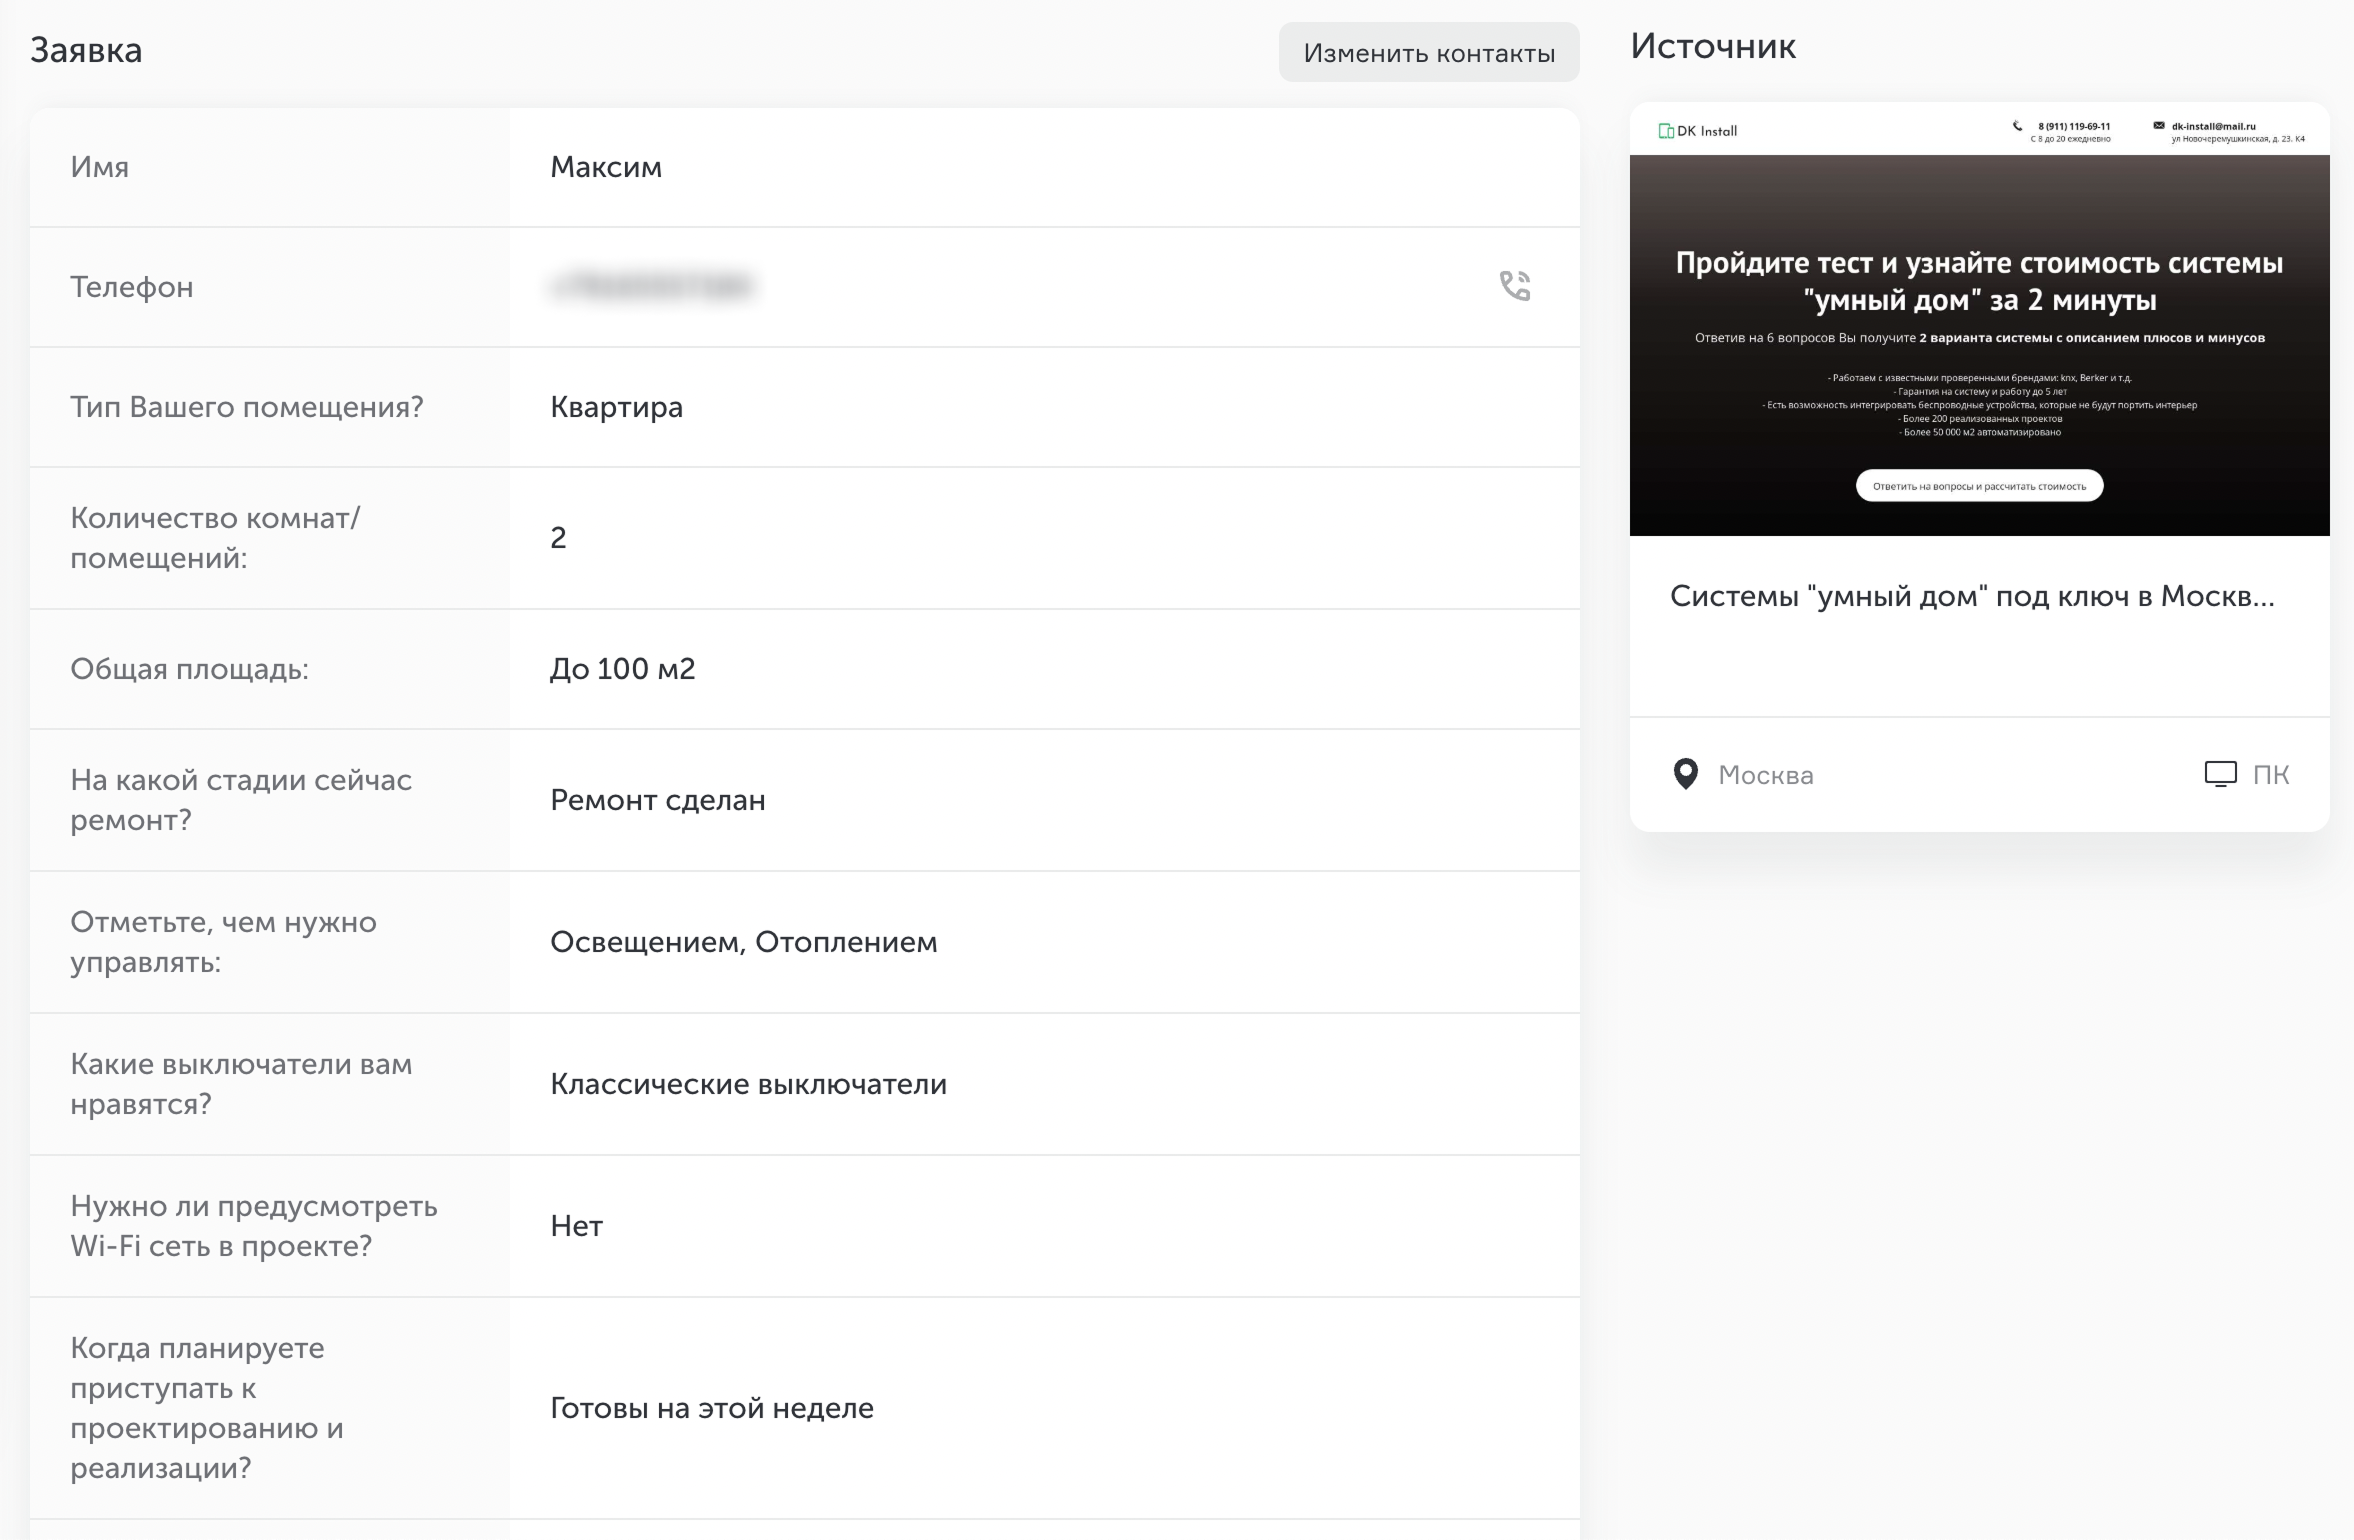The height and width of the screenshot is (1540, 2354).
Task: Select the До 100 м2 value
Action: pyautogui.click(x=622, y=669)
